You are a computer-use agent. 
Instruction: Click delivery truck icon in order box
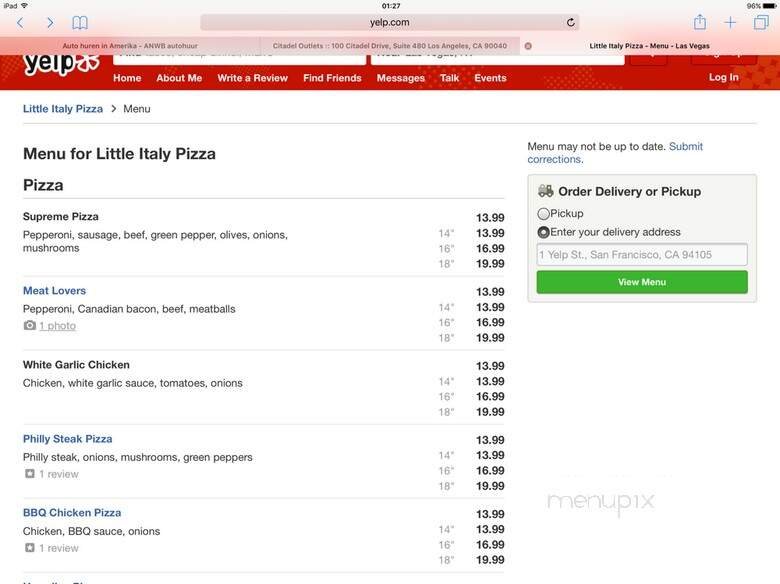pyautogui.click(x=546, y=191)
